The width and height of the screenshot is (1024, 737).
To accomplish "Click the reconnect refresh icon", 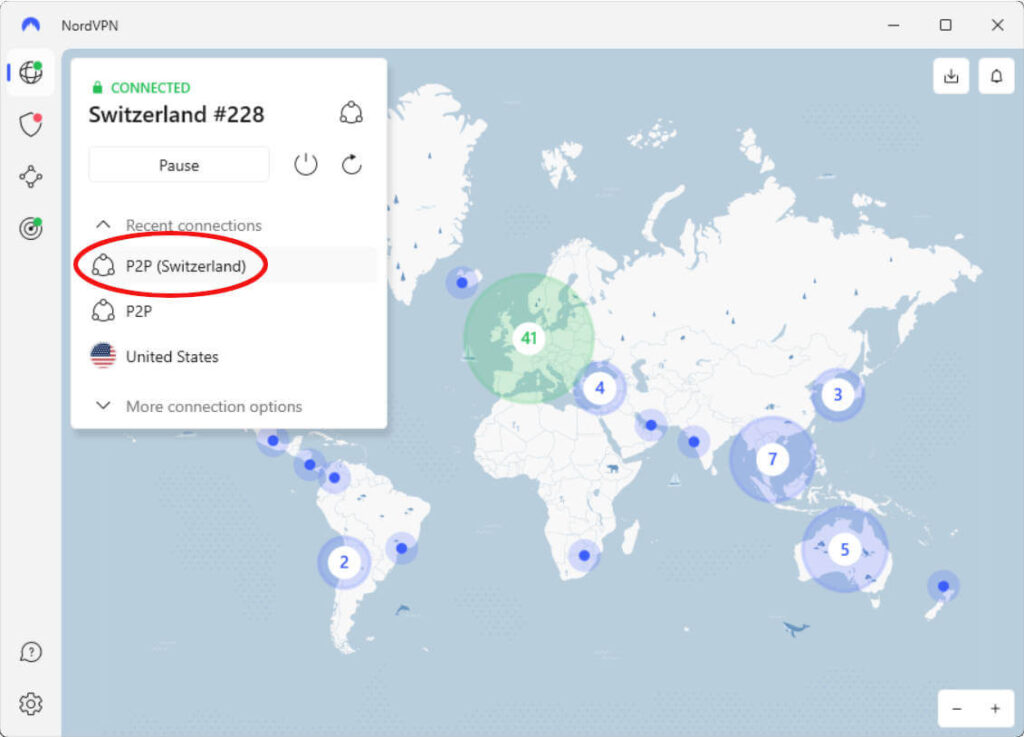I will [351, 165].
